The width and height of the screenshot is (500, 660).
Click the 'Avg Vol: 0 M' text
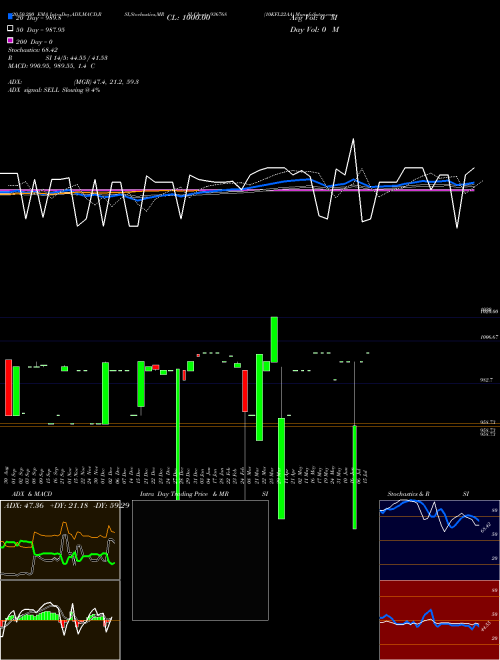coord(314,18)
